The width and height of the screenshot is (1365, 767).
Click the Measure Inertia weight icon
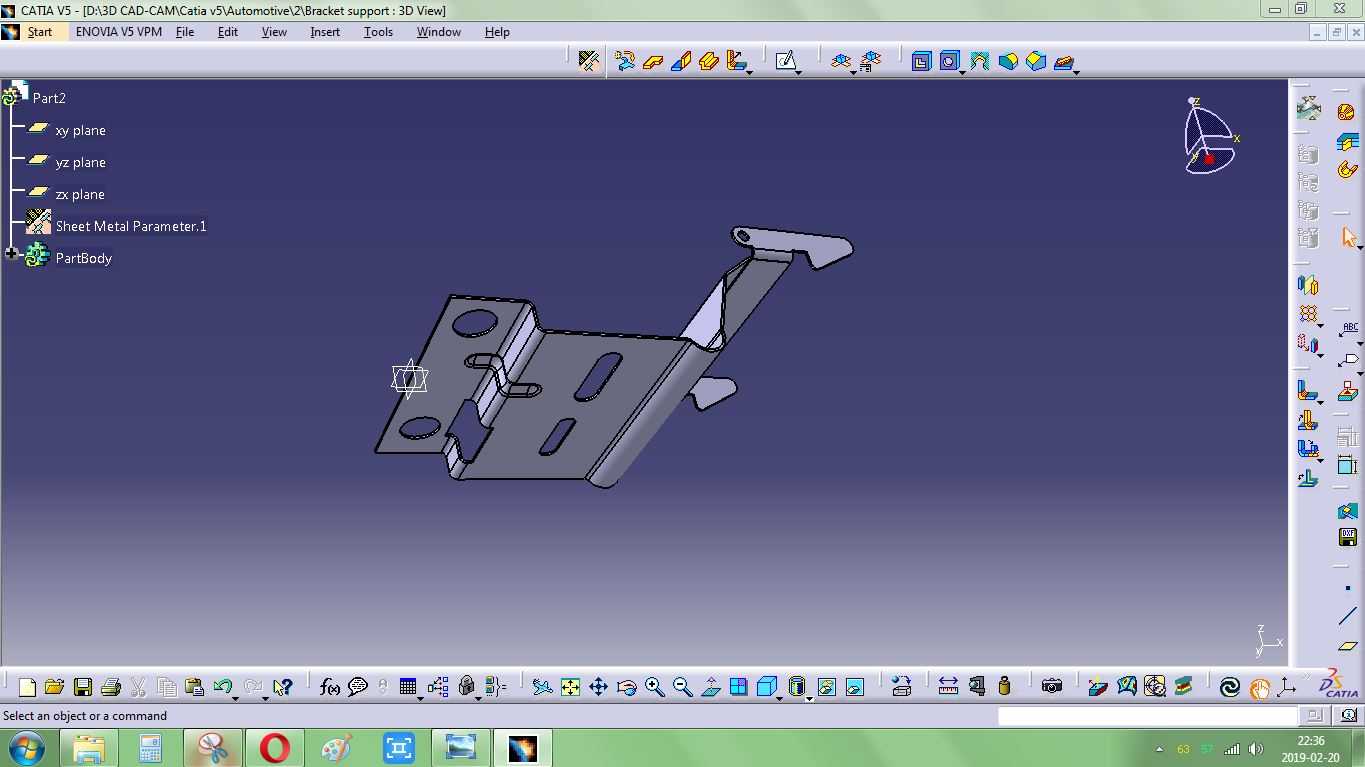[x=1005, y=687]
